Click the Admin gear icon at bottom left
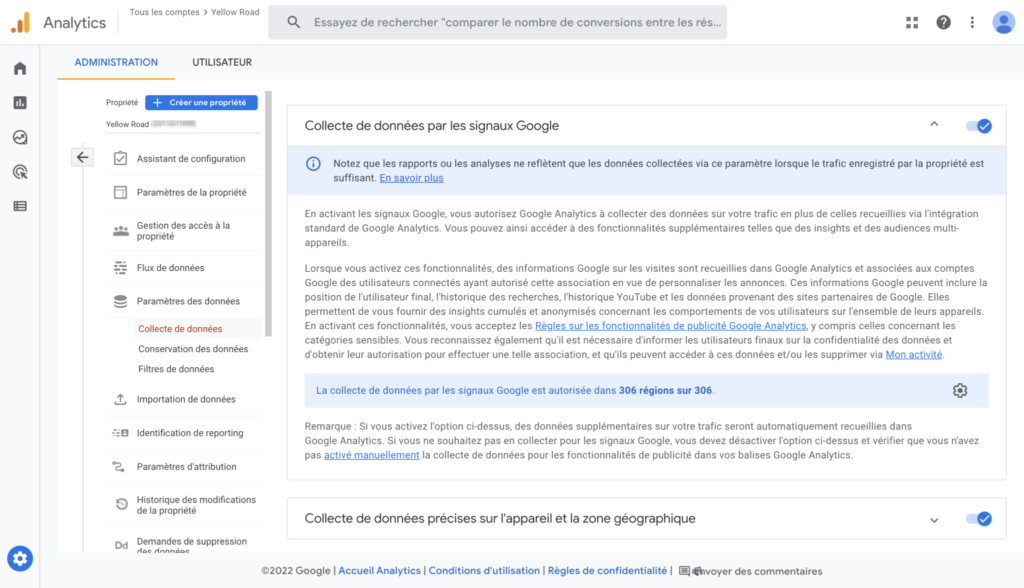1024x588 pixels. point(20,558)
